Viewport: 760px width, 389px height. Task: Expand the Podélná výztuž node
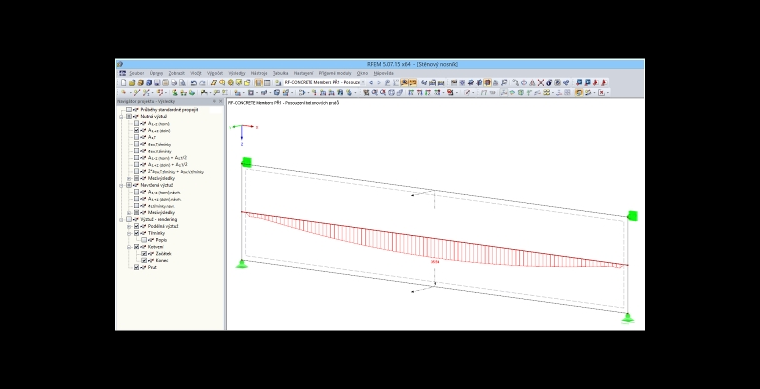[x=129, y=226]
